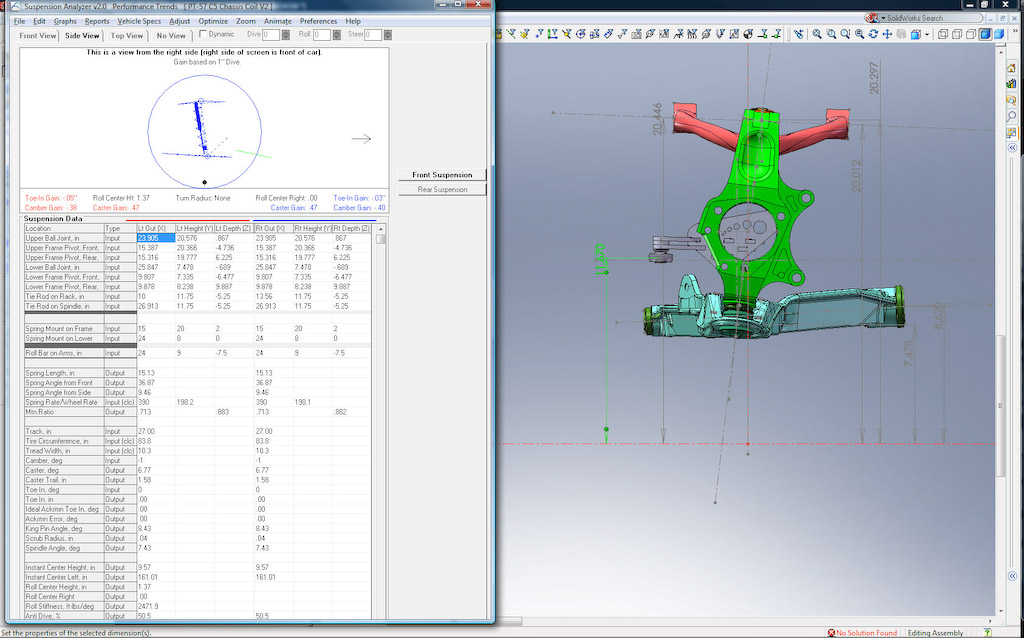This screenshot has height=638, width=1024.
Task: Click the File Explorer icon in task pane
Action: pos(1012,99)
